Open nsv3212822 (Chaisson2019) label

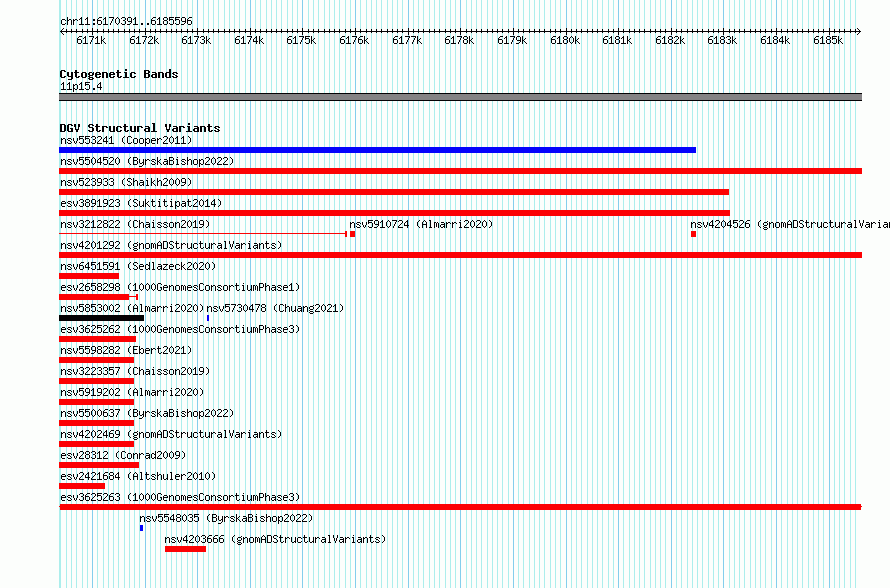(135, 224)
